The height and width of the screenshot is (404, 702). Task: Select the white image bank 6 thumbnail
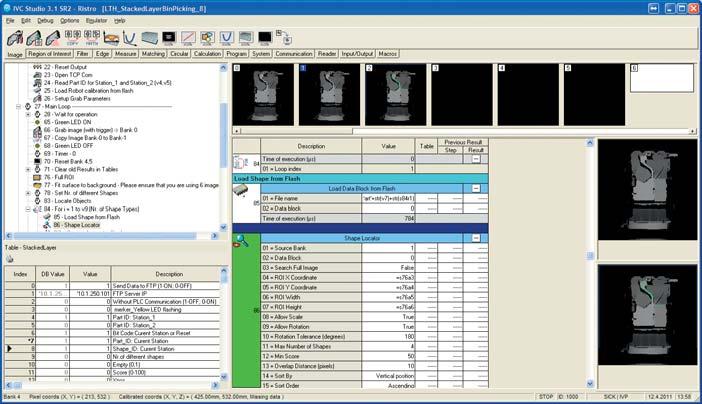(662, 78)
